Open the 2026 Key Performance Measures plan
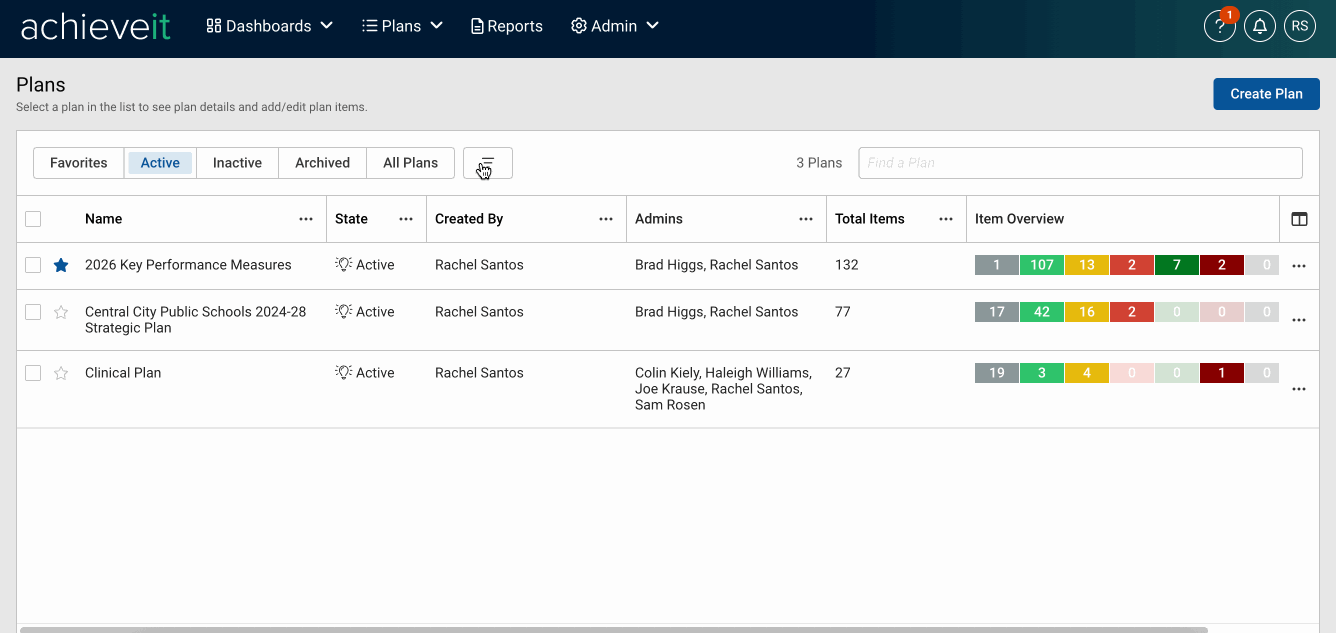 (x=188, y=265)
